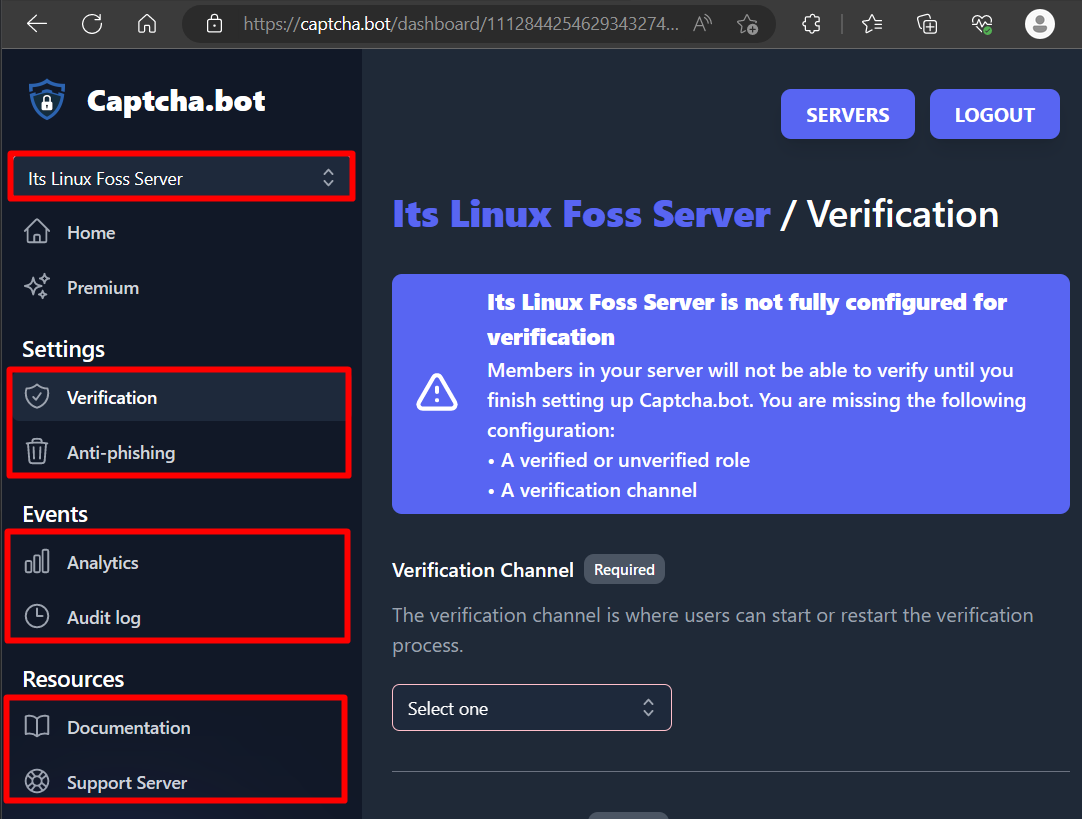Click the Documentation book icon
Screen dimensions: 1082x819
[x=37, y=726]
